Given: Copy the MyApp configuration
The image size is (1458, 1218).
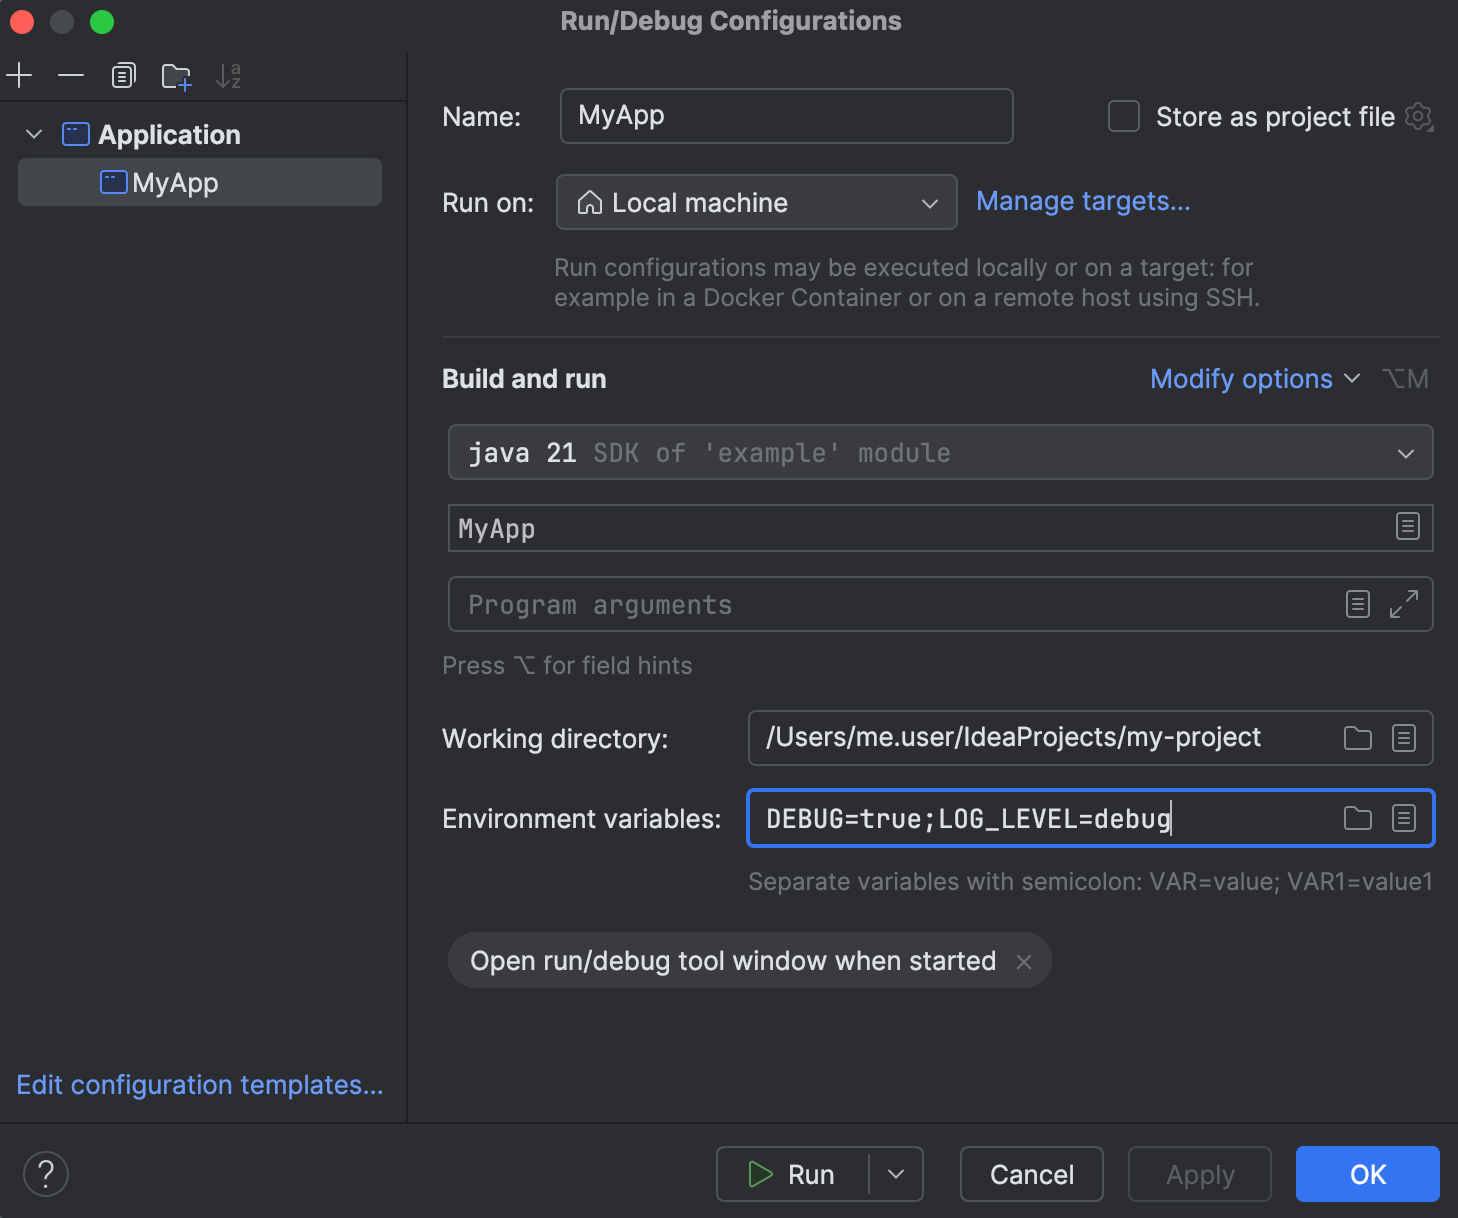Looking at the screenshot, I should point(123,75).
